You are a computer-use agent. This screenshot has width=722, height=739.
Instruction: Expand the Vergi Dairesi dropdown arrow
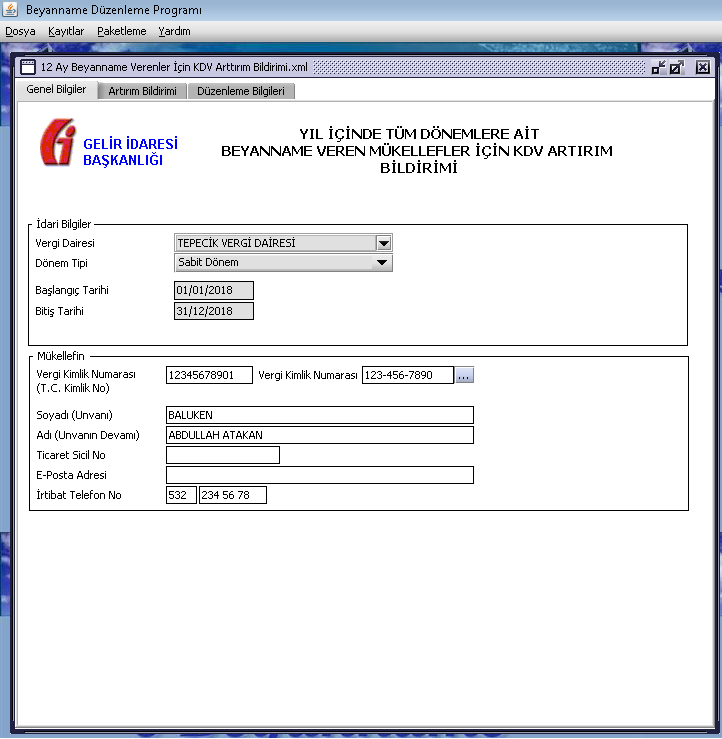coord(384,243)
